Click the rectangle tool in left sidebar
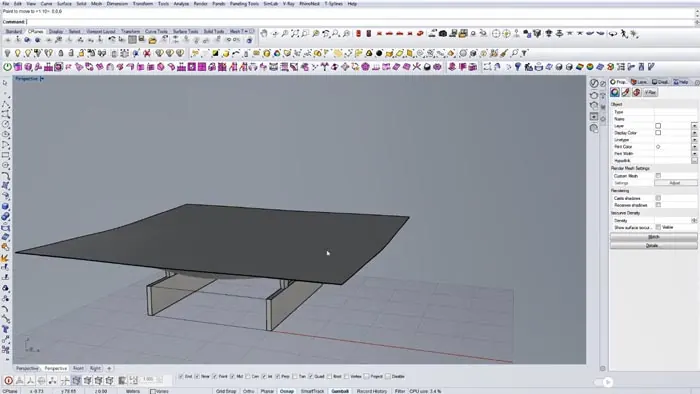 click(x=5, y=155)
